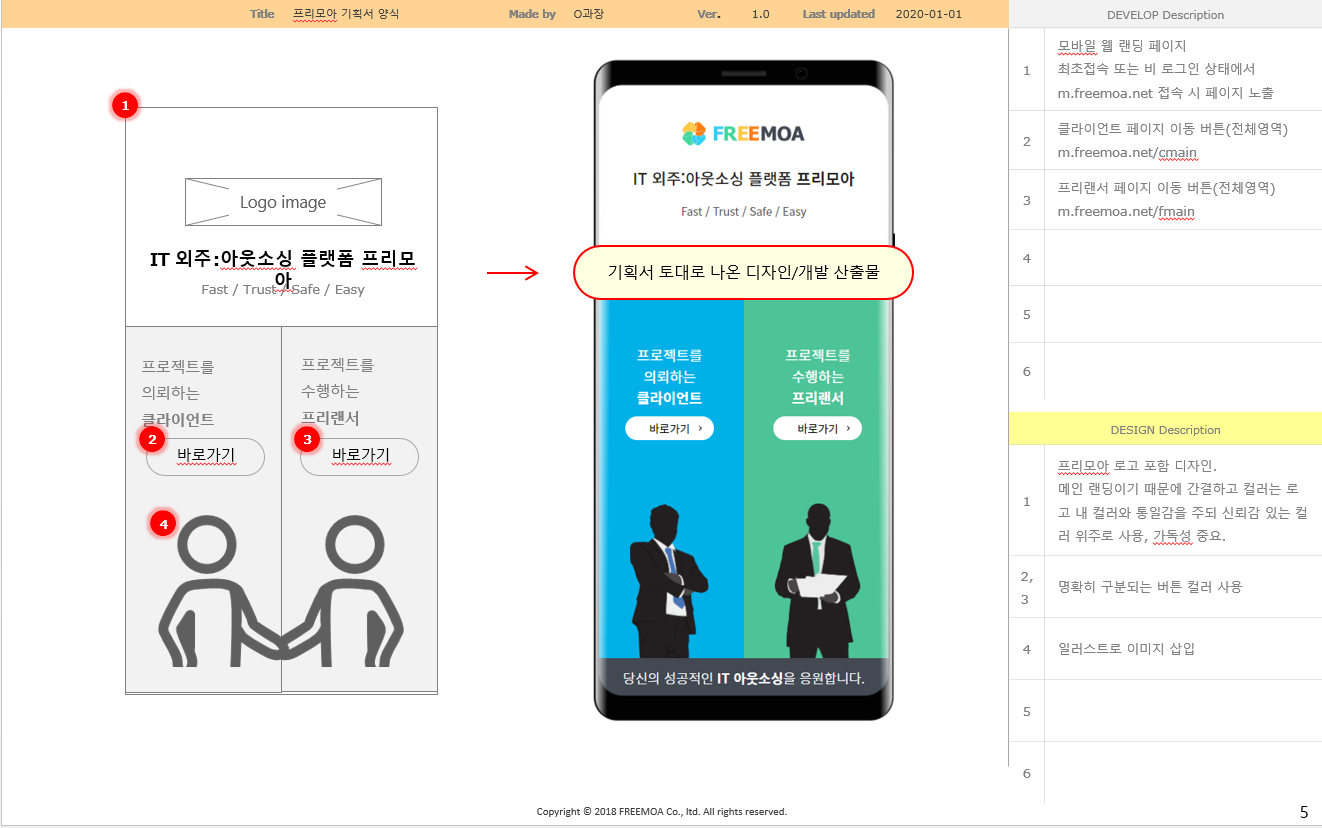
Task: Click the gray 프리랜서 text in the wireframe
Action: tap(330, 418)
